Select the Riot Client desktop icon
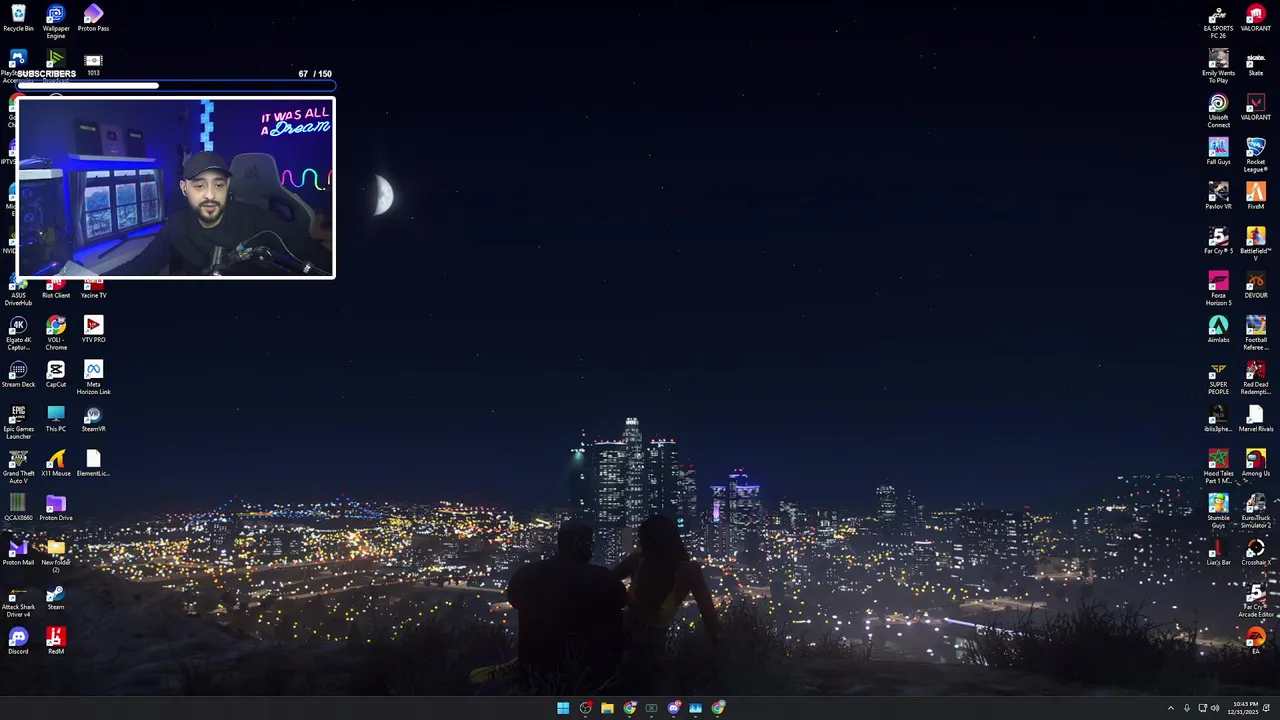This screenshot has width=1280, height=720. click(56, 290)
